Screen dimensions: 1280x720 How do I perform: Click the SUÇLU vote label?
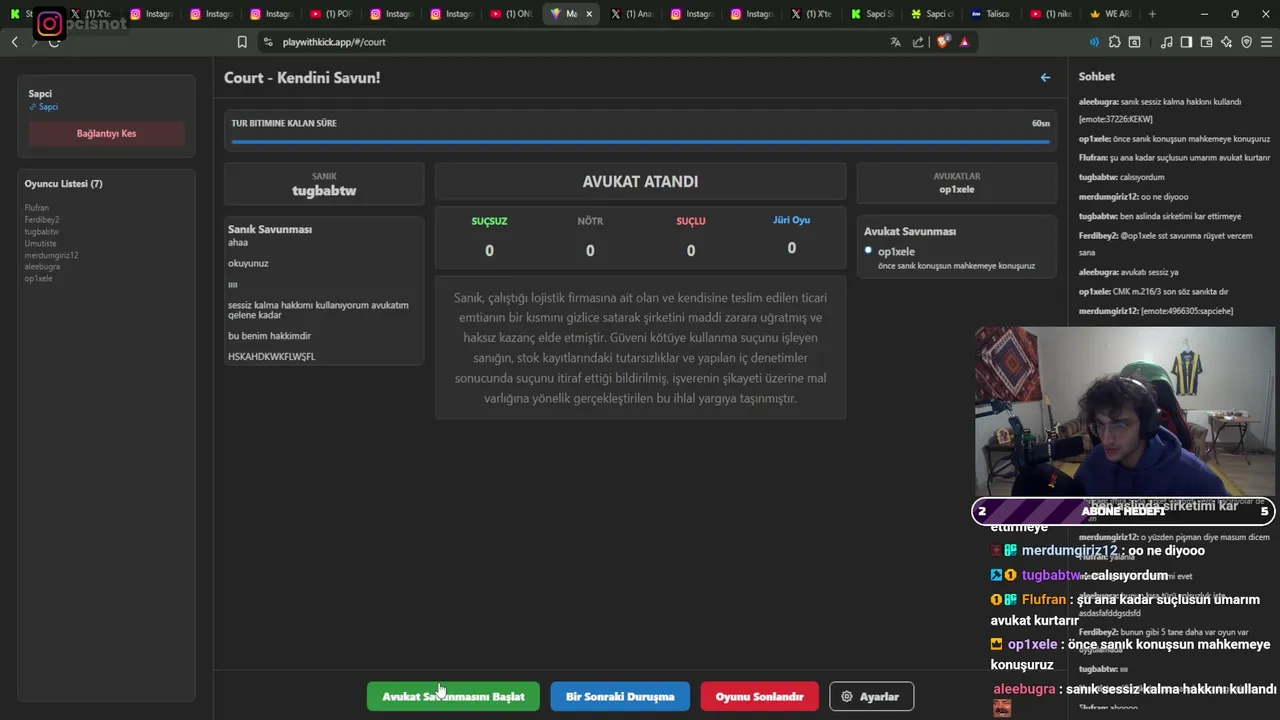[x=691, y=221]
